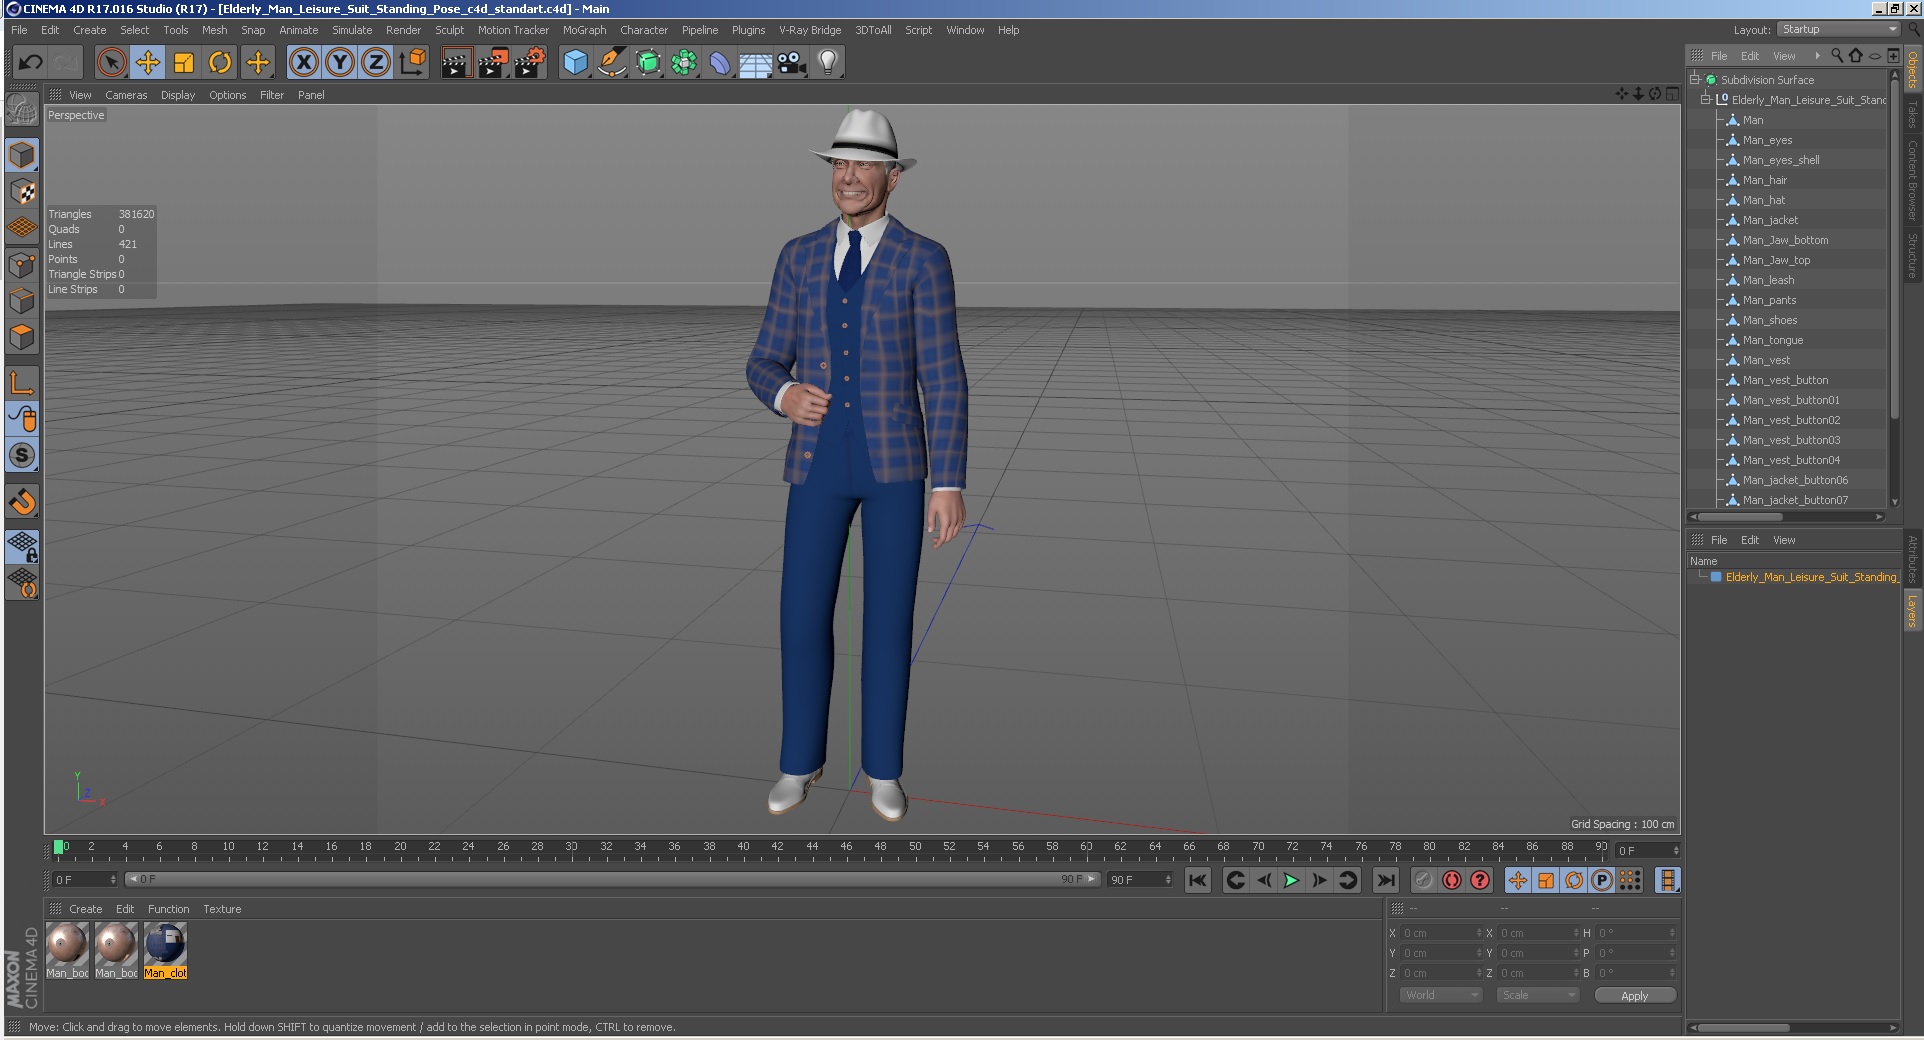Click the Apply button

pyautogui.click(x=1634, y=996)
